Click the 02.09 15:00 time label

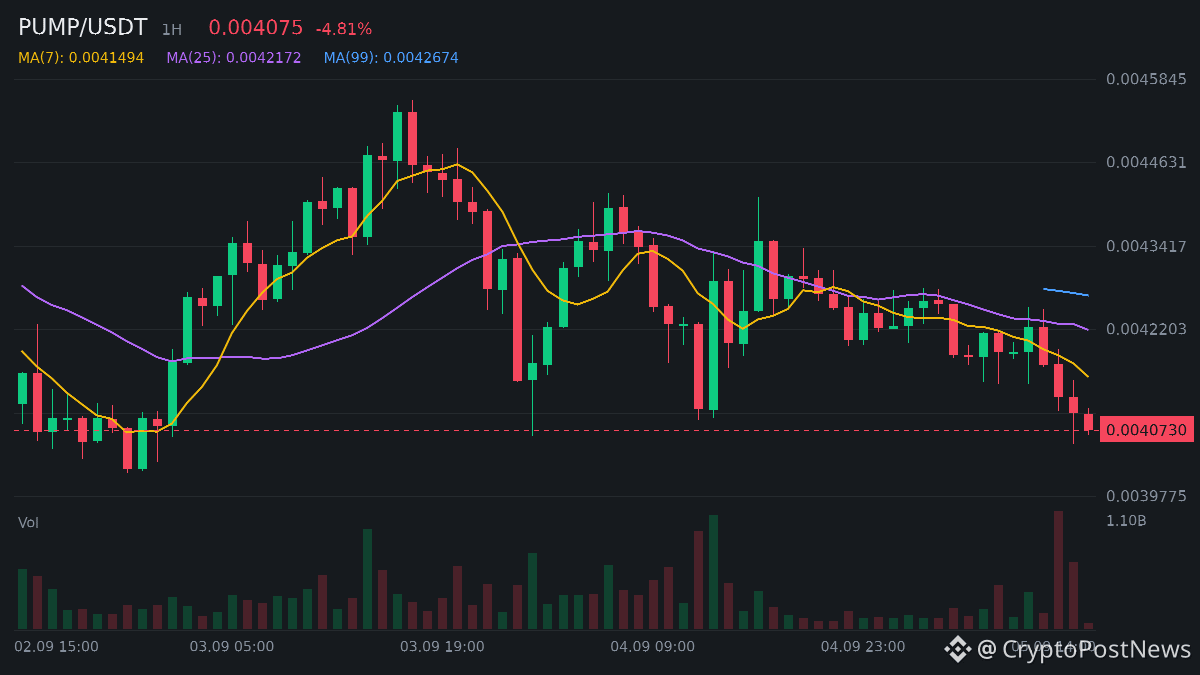[56, 647]
